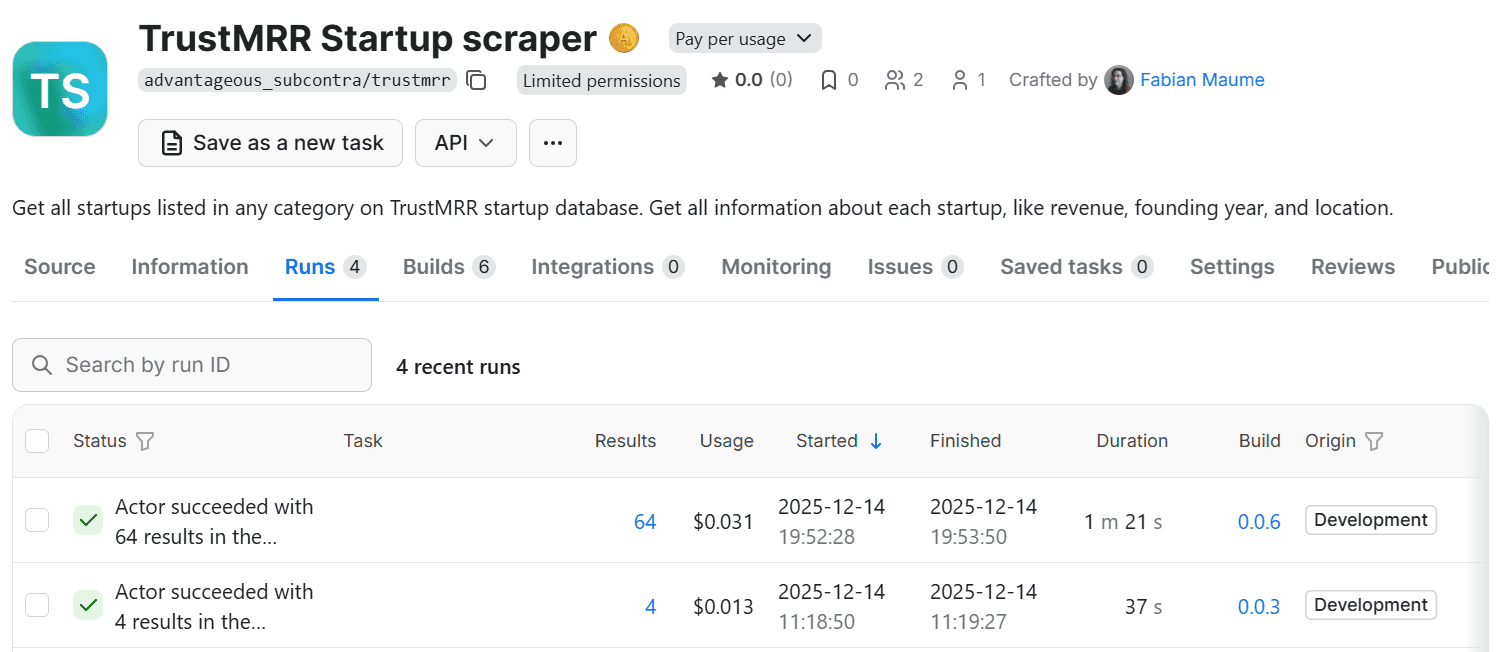Copy actor ID with the copy icon
The height and width of the screenshot is (652, 1509).
pos(477,80)
